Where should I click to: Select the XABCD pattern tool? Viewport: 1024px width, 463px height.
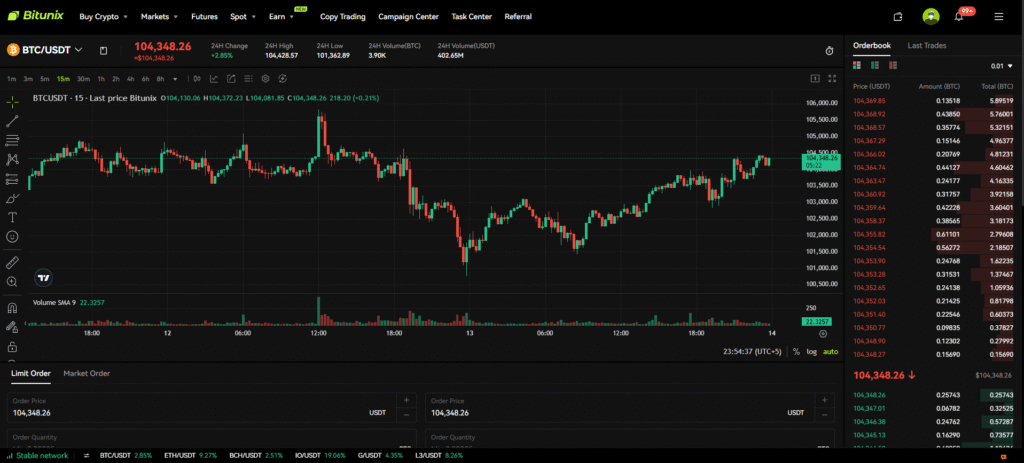12,159
